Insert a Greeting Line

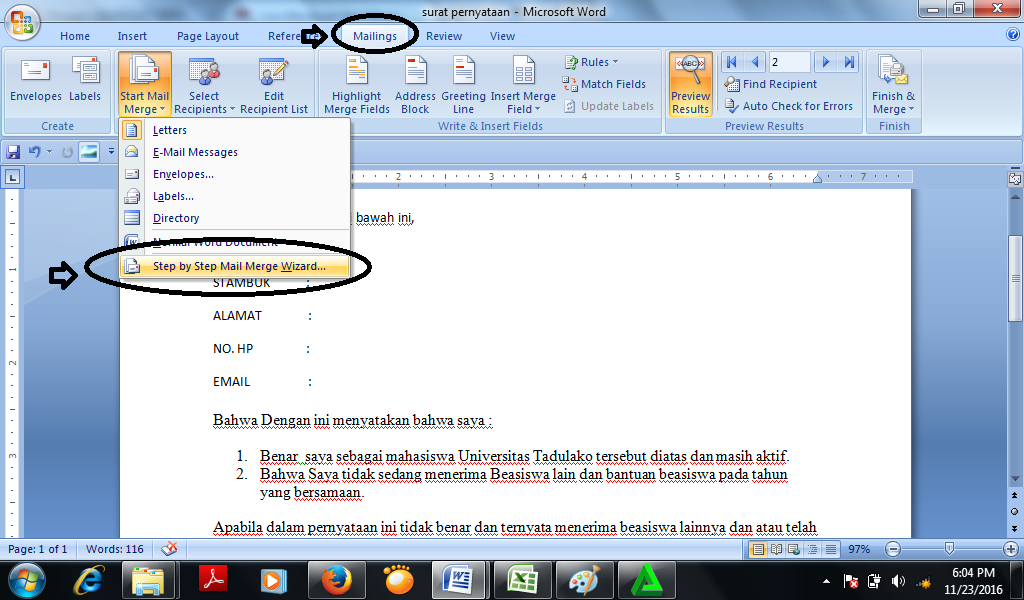click(464, 86)
